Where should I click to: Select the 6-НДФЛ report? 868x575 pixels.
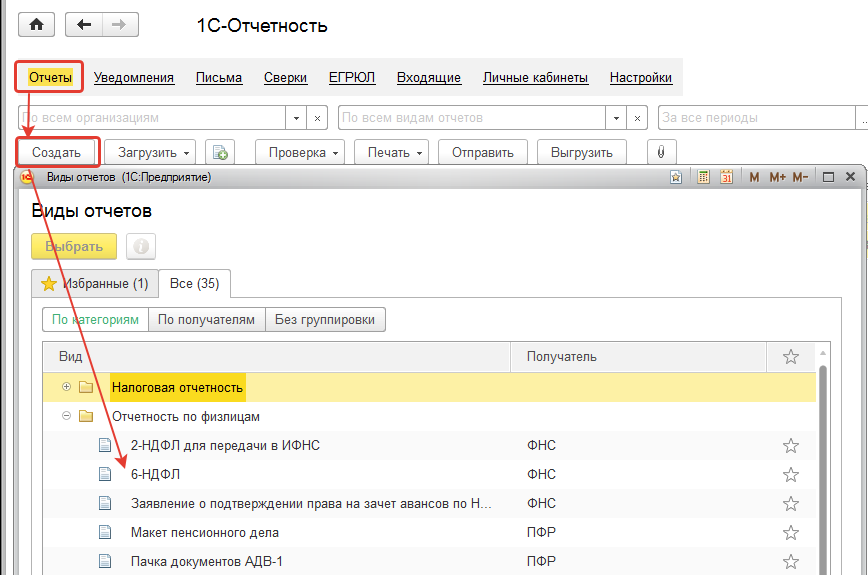click(429, 474)
